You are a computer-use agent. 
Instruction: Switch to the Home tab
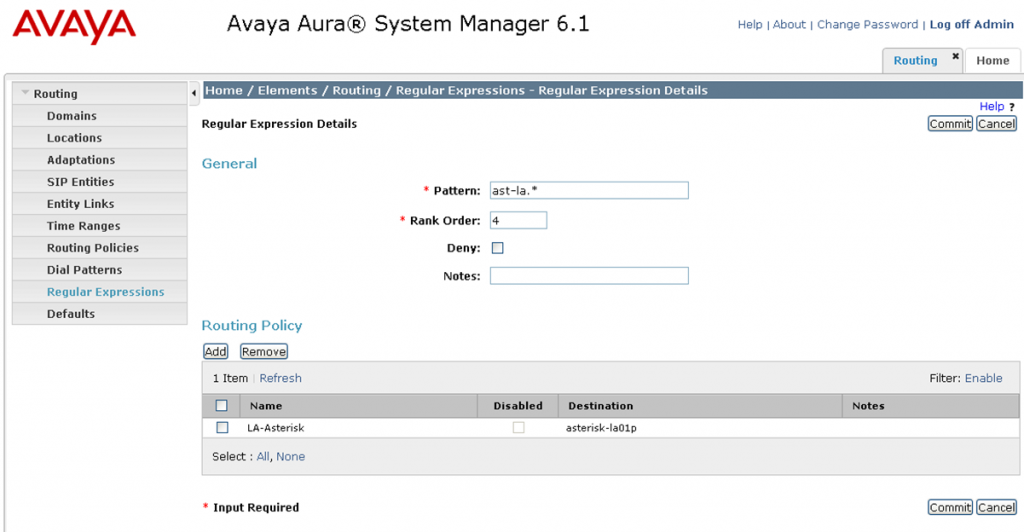(993, 61)
